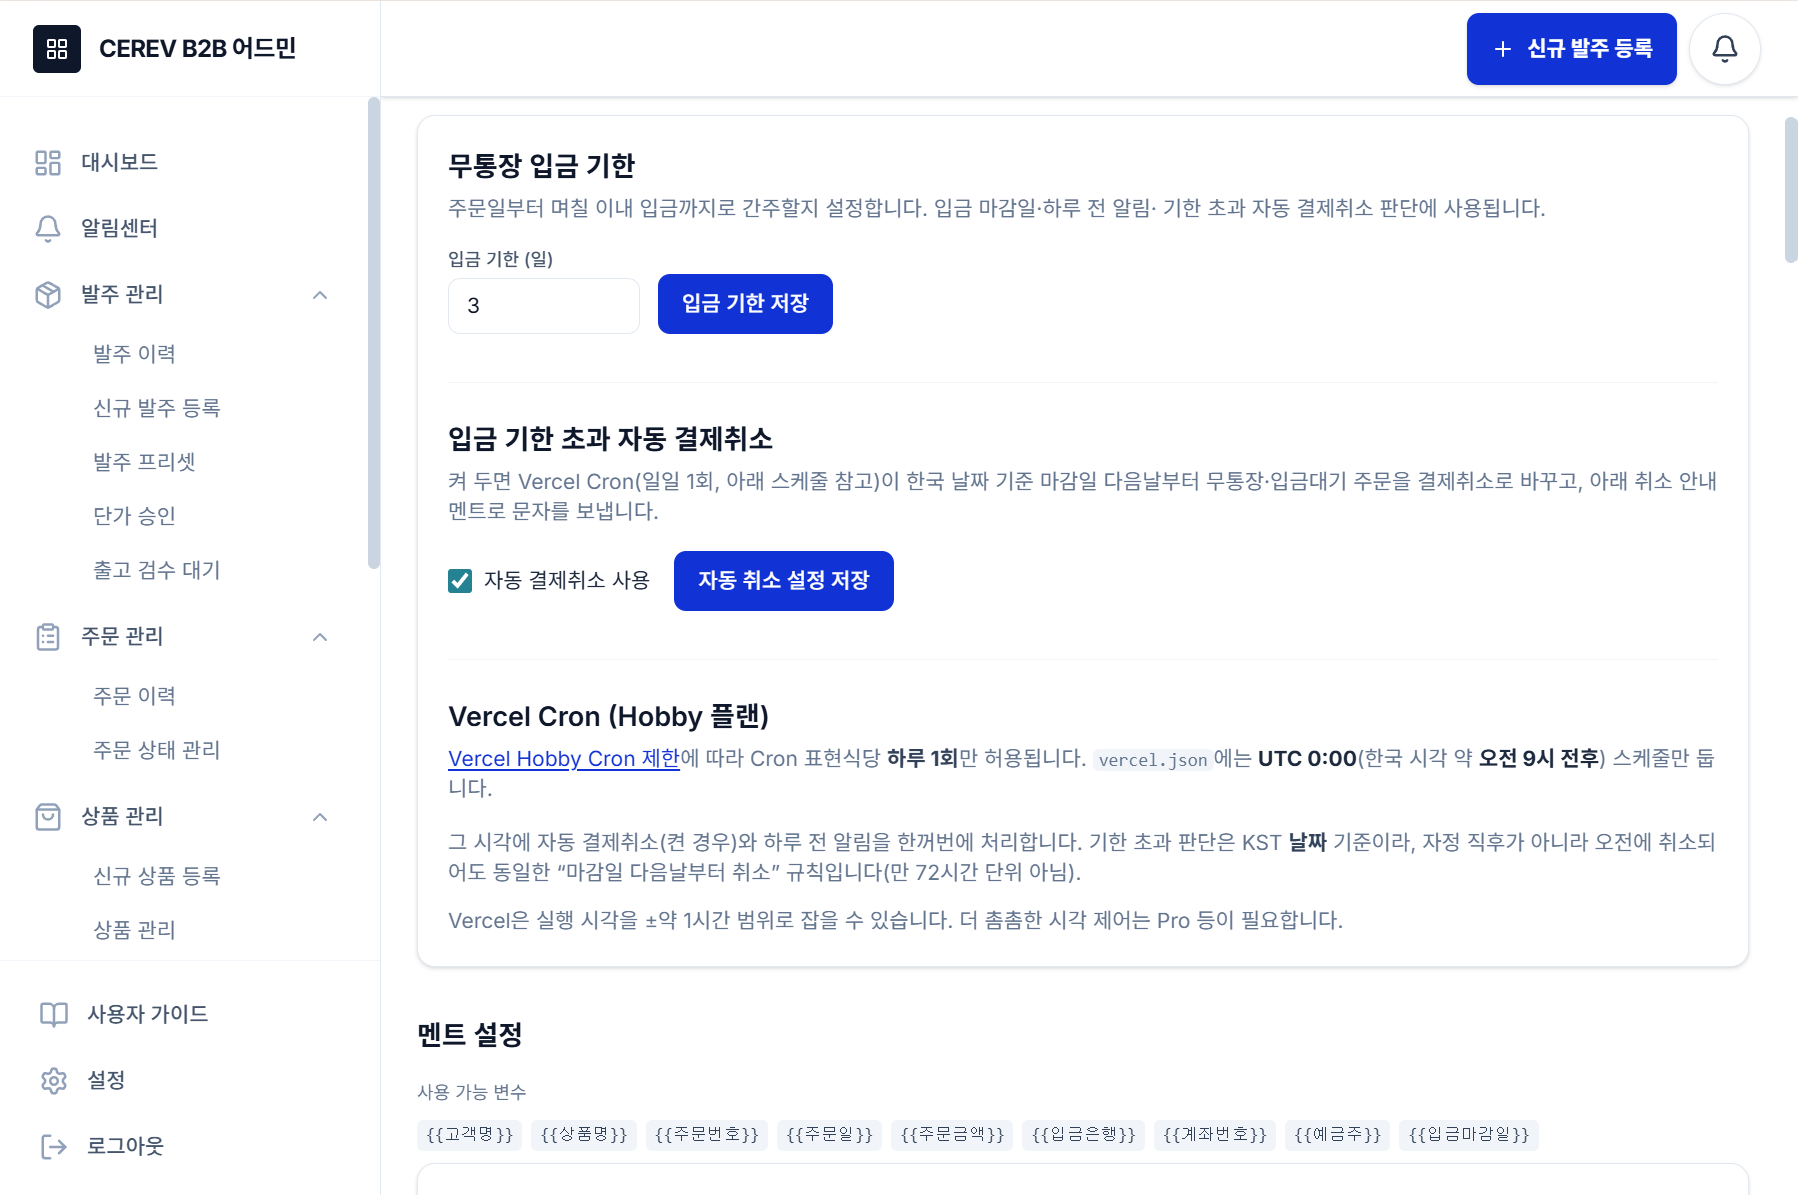Open notifications via top-right bell icon

click(1724, 48)
